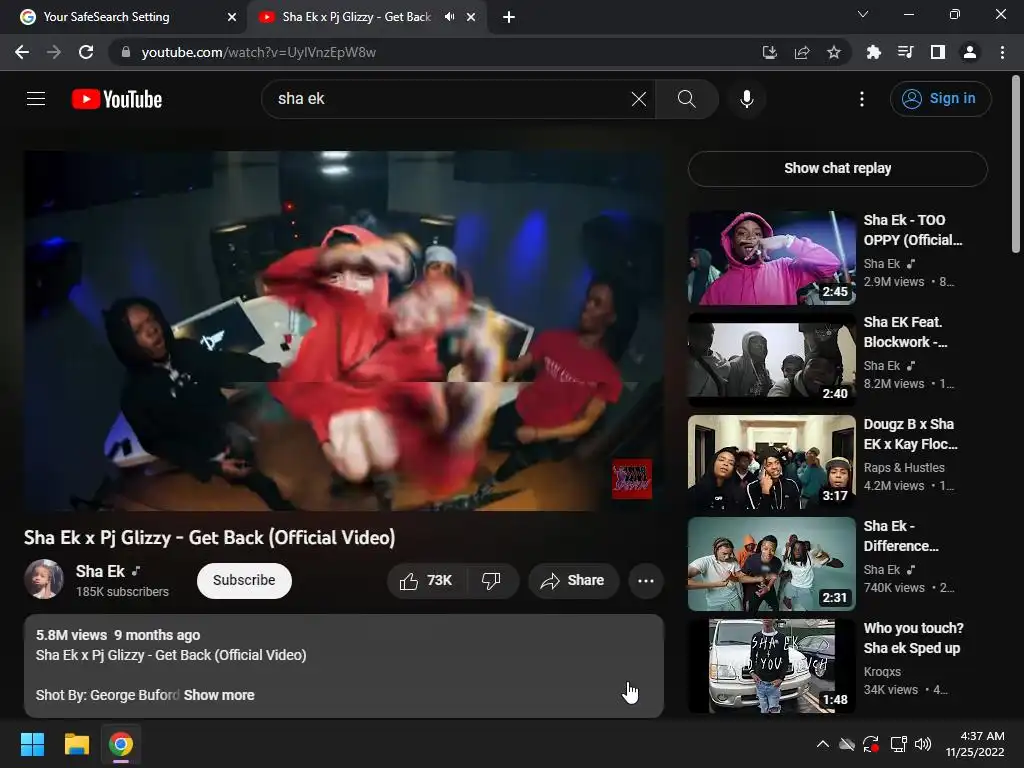Open the Sha Ek - Difference thumbnail
Image resolution: width=1024 pixels, height=768 pixels.
(771, 564)
